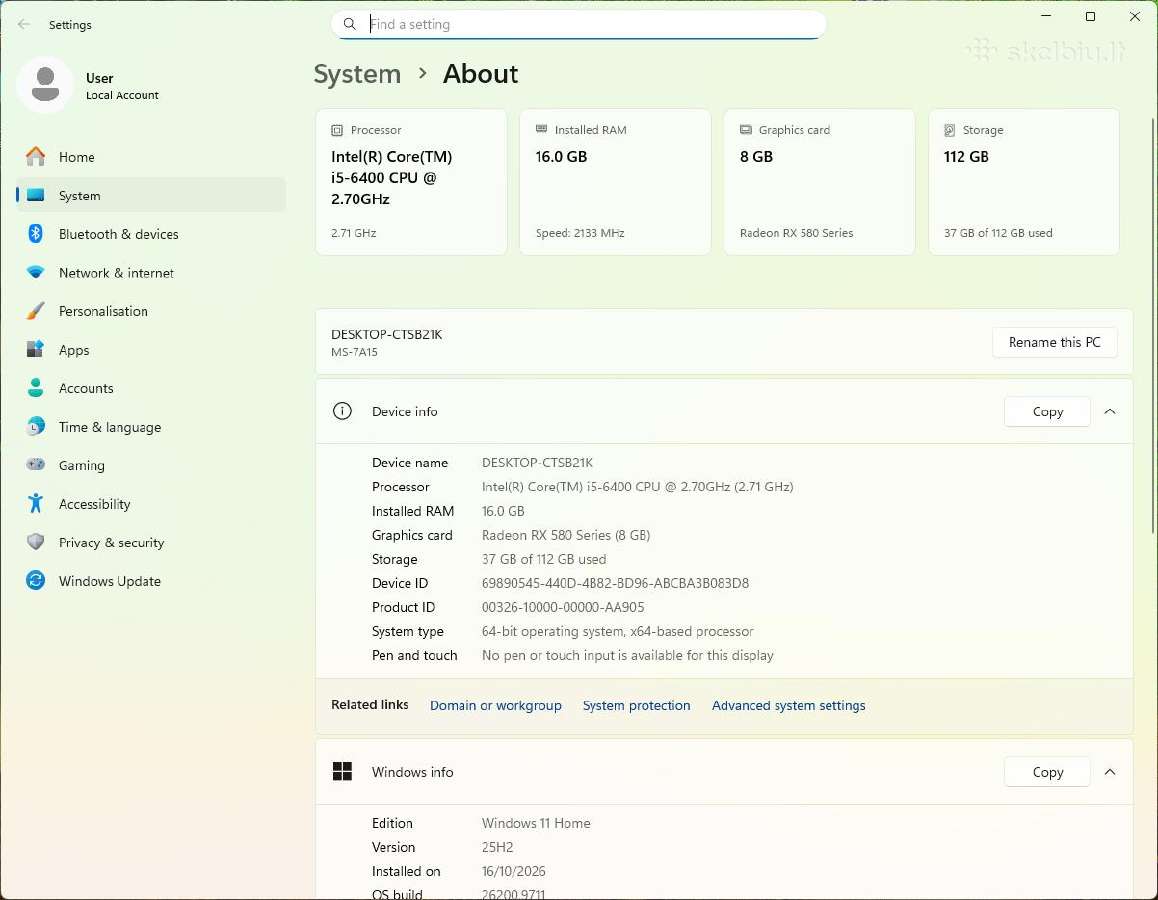Screen dimensions: 1158x900
Task: Open the Storage 112 GB card
Action: [x=1024, y=182]
